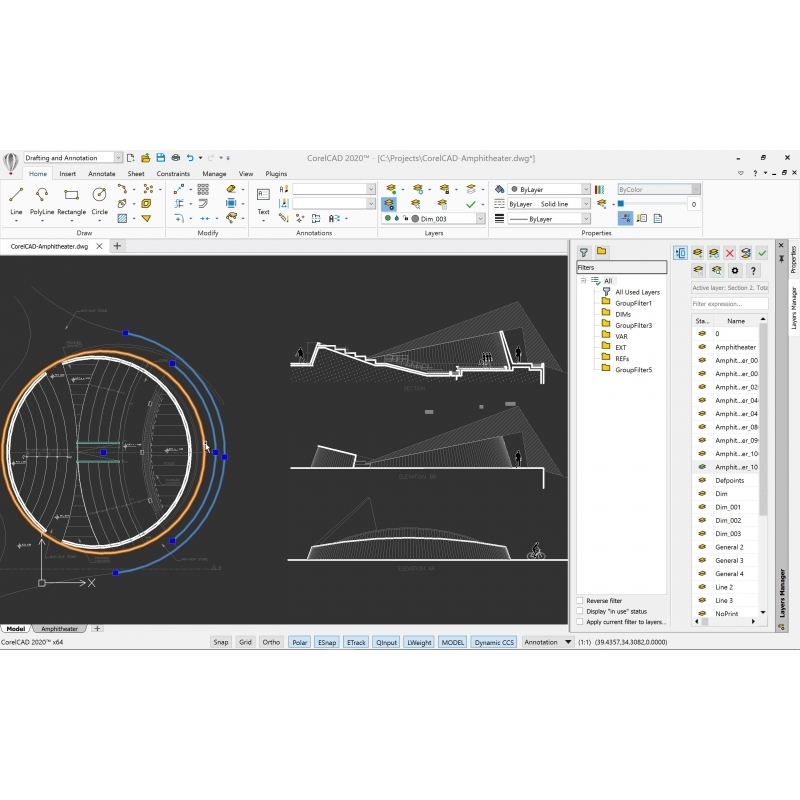Open the ByLayer line color dropdown
Viewport: 800px width, 800px height.
pyautogui.click(x=586, y=189)
